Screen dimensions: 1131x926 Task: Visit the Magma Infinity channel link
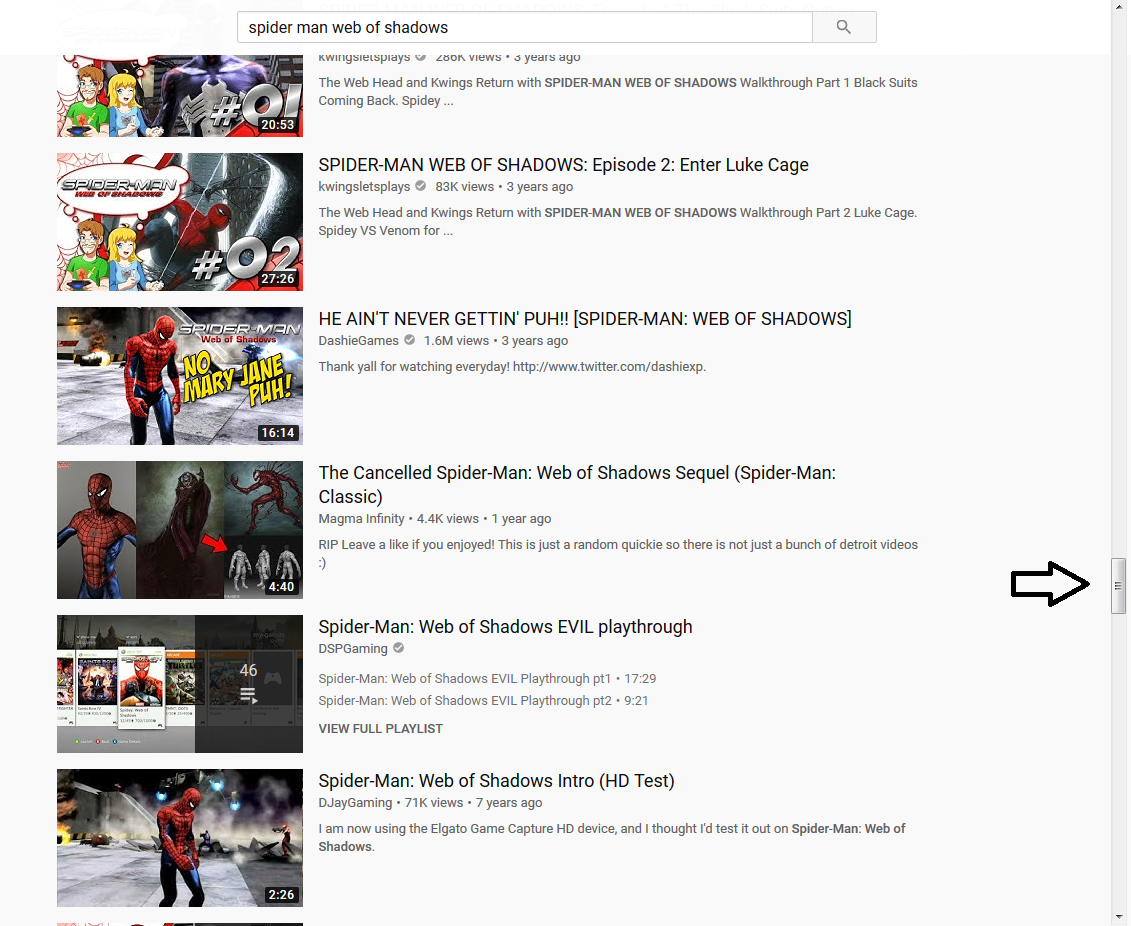point(361,519)
